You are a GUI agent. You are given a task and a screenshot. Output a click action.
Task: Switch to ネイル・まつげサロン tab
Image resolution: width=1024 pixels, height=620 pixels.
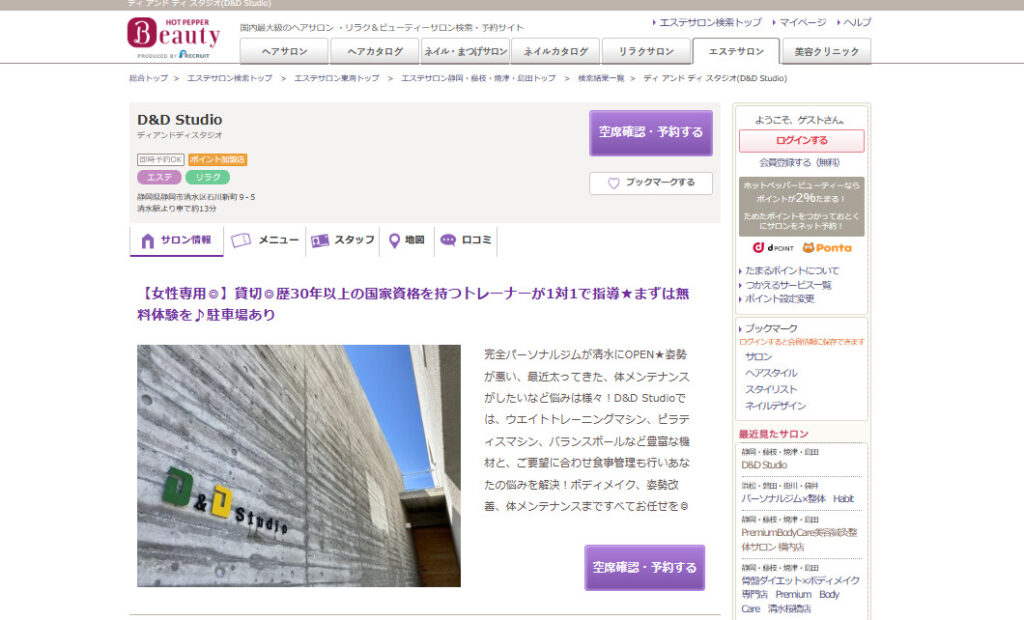[465, 52]
